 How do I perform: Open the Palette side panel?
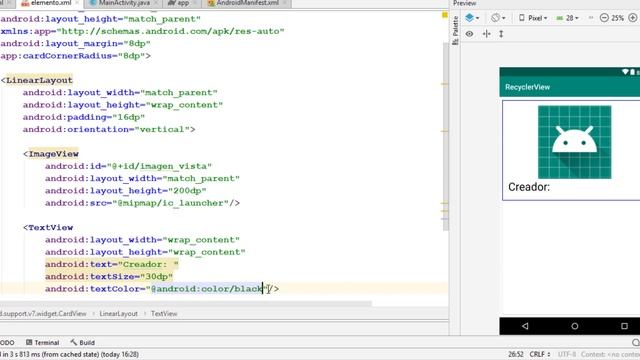click(x=456, y=30)
